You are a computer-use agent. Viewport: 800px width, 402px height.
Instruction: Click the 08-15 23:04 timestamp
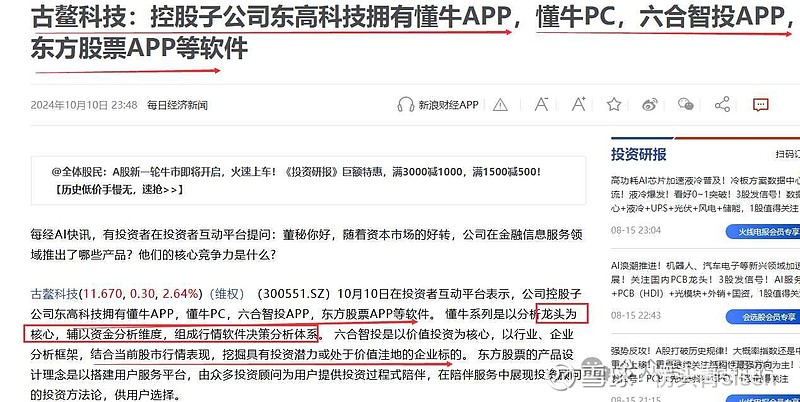point(636,231)
